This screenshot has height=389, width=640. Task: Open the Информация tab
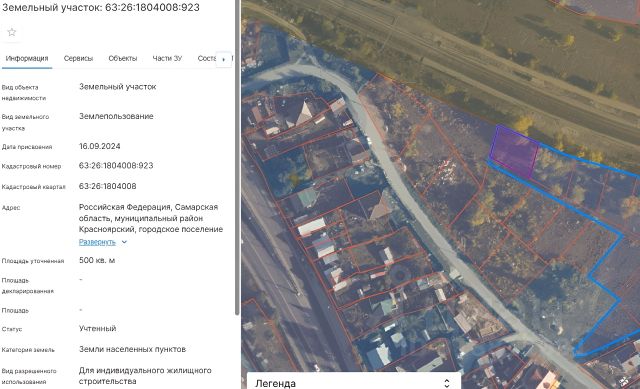[27, 58]
